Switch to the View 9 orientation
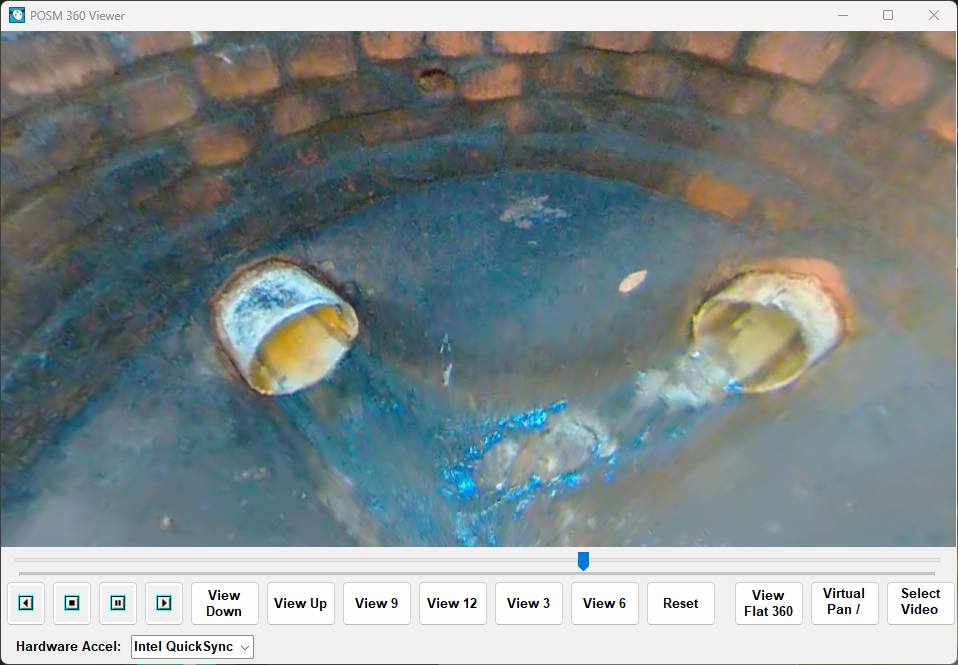958x665 pixels. [x=376, y=603]
